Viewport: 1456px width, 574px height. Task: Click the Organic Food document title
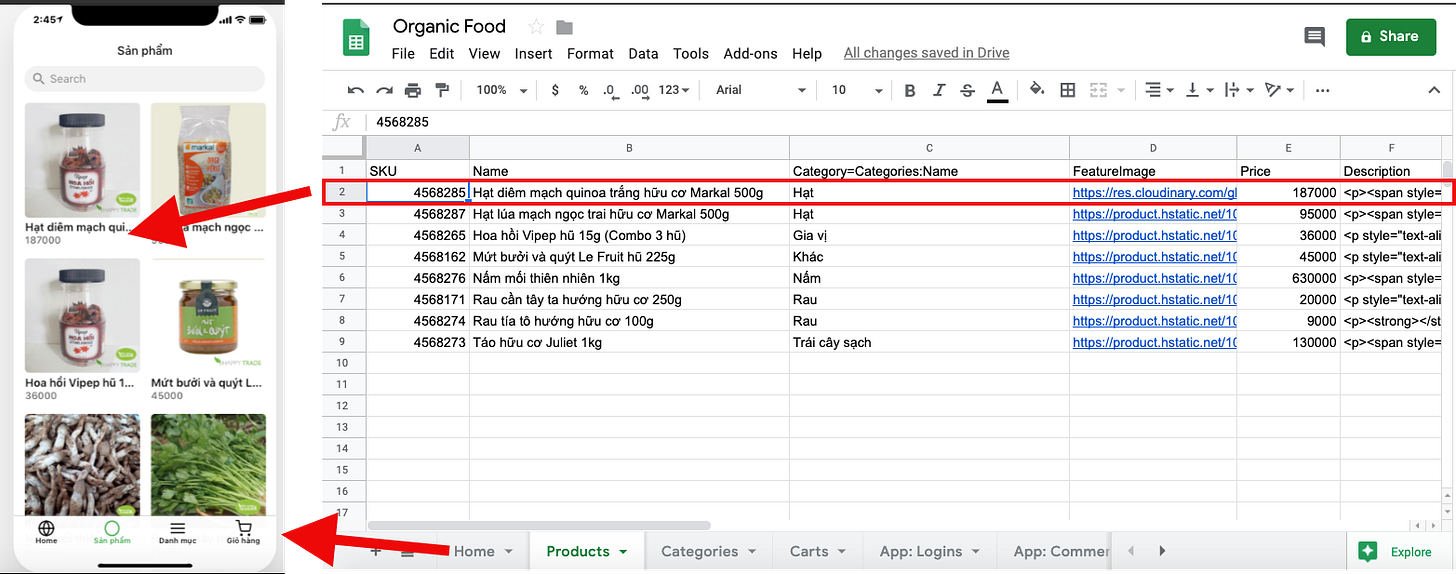pyautogui.click(x=449, y=26)
